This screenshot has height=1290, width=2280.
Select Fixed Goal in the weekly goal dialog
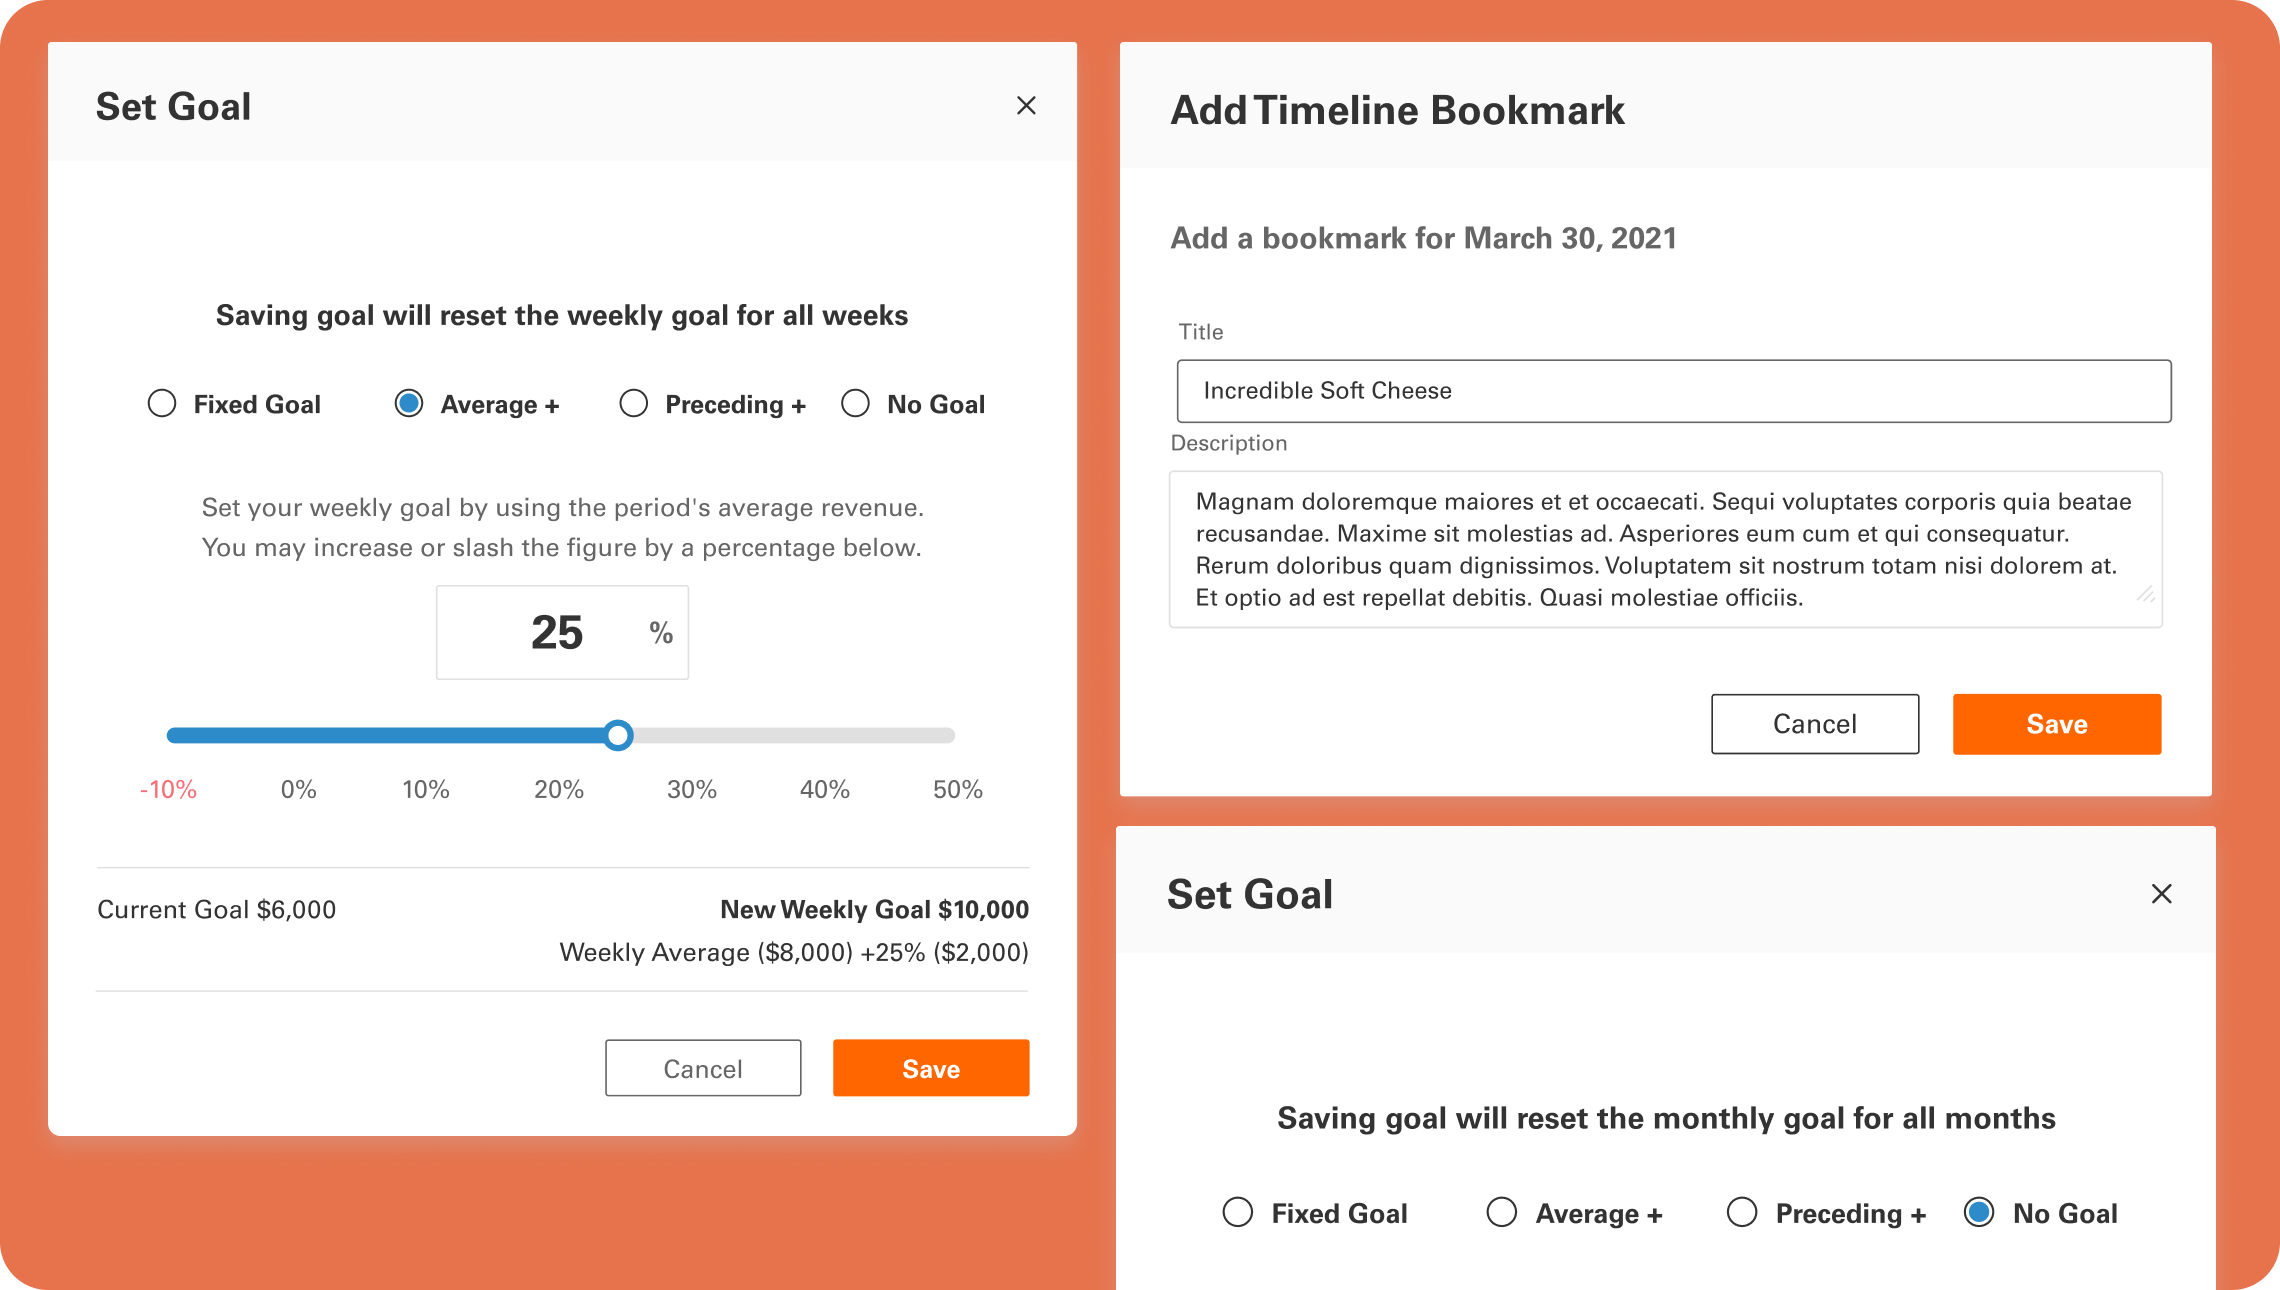[x=162, y=404]
